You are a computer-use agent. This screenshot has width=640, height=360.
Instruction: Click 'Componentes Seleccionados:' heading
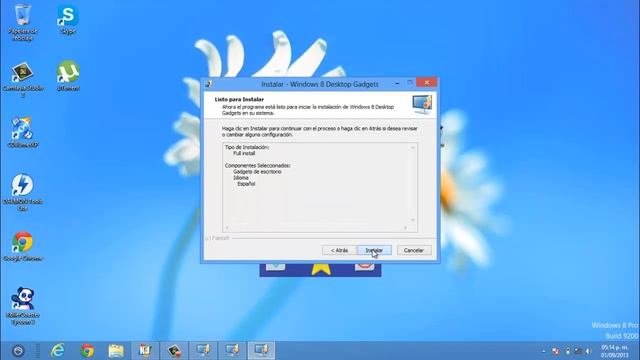pos(258,166)
